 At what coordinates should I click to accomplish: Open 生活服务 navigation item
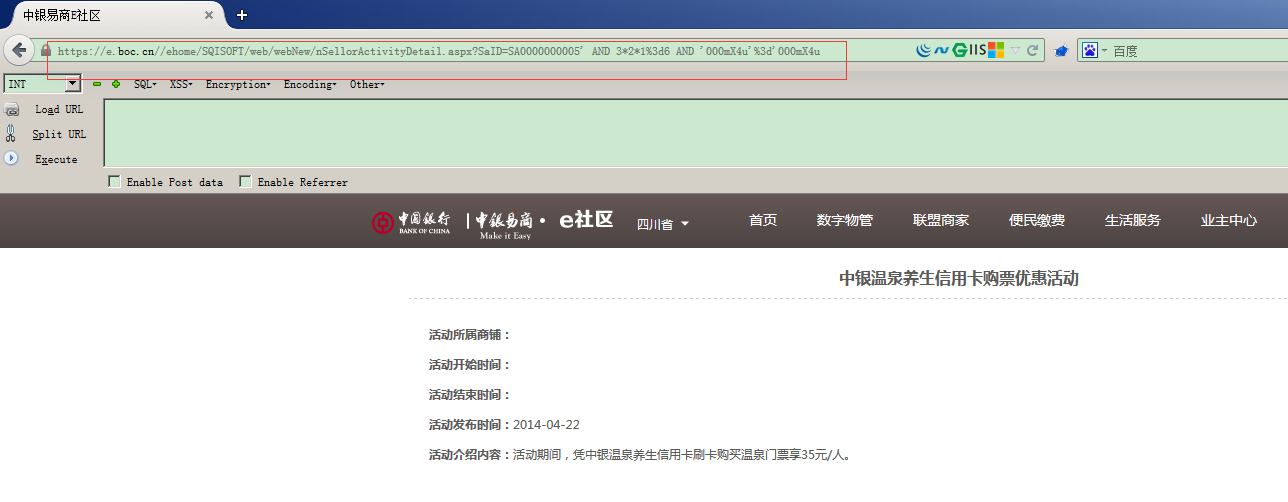[1133, 220]
